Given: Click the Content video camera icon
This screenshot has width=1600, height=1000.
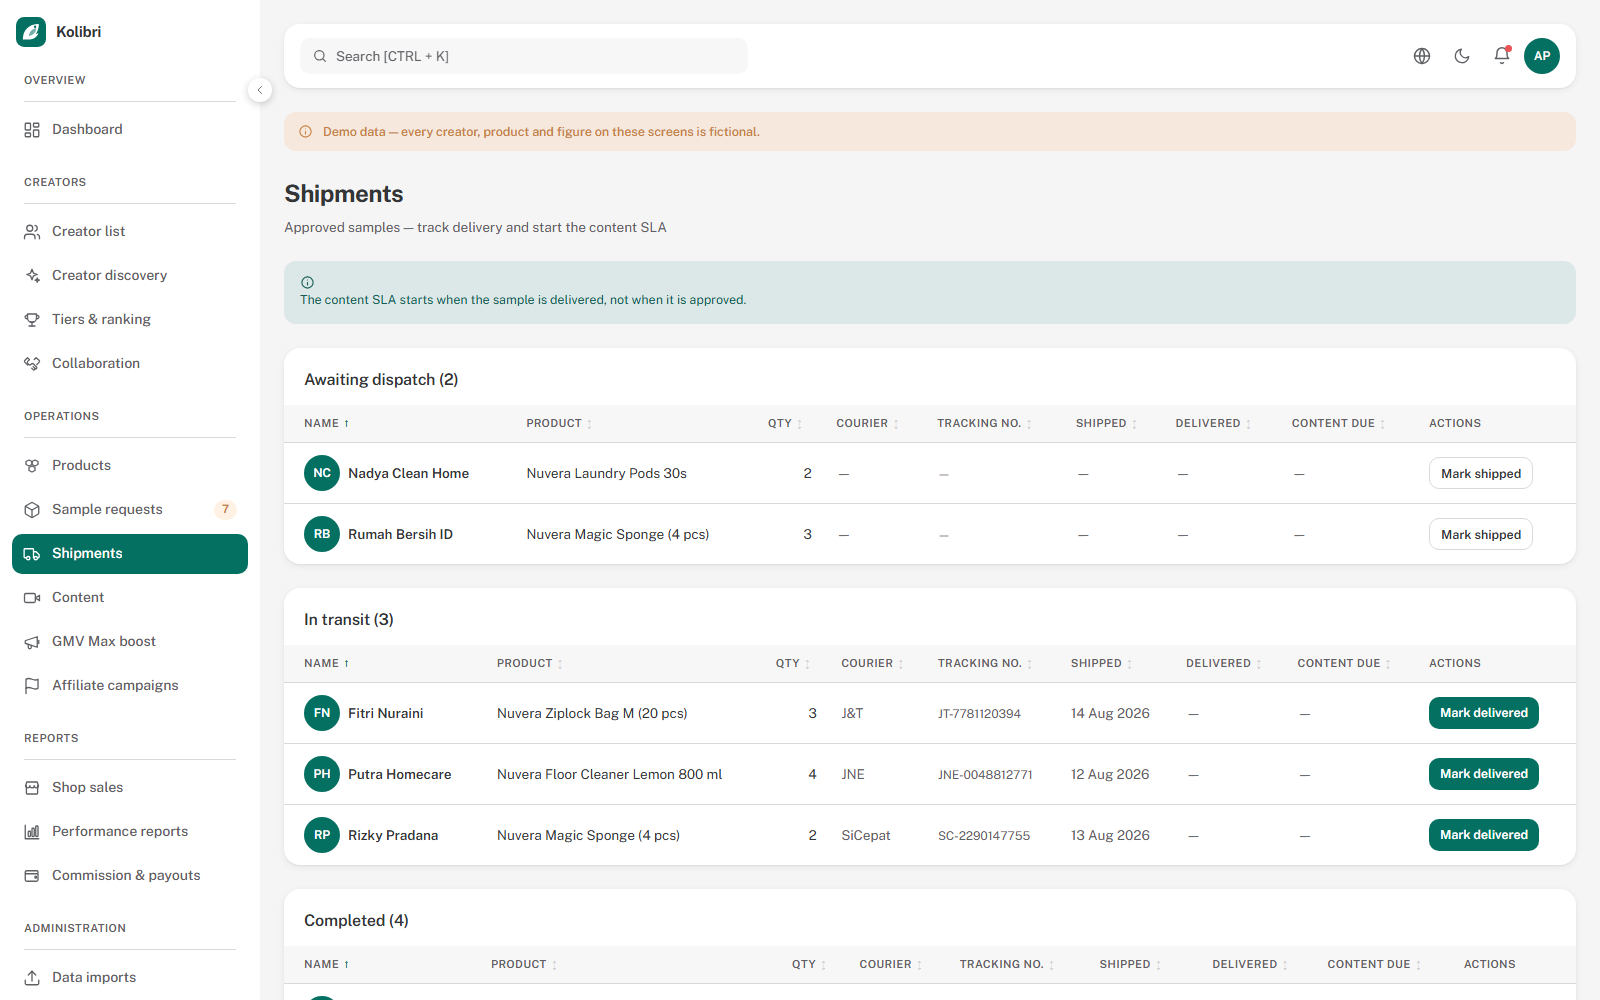Looking at the screenshot, I should coord(32,598).
